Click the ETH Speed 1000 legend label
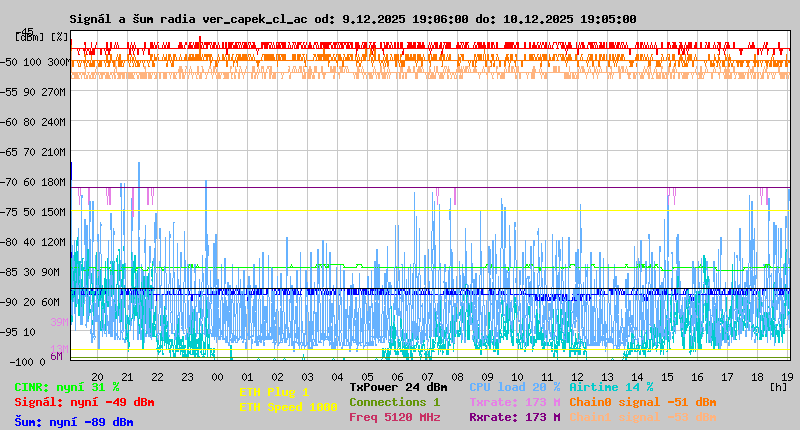The image size is (800, 430). pos(288,407)
